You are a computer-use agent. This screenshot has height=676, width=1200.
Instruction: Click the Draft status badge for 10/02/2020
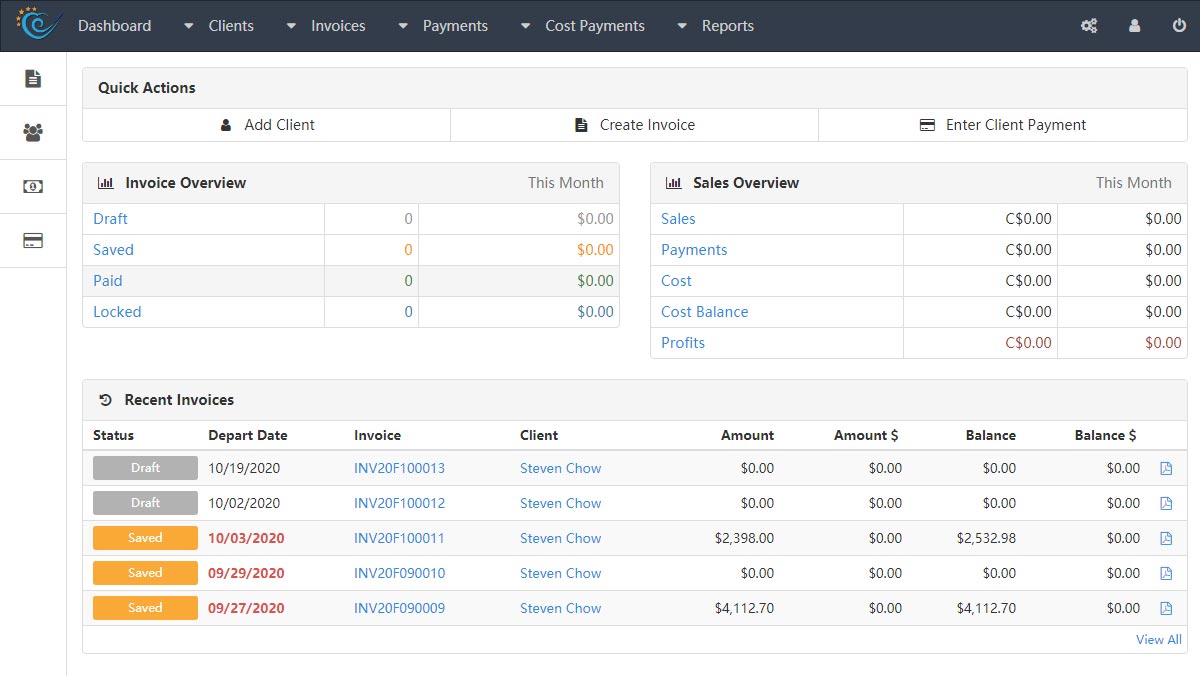145,503
